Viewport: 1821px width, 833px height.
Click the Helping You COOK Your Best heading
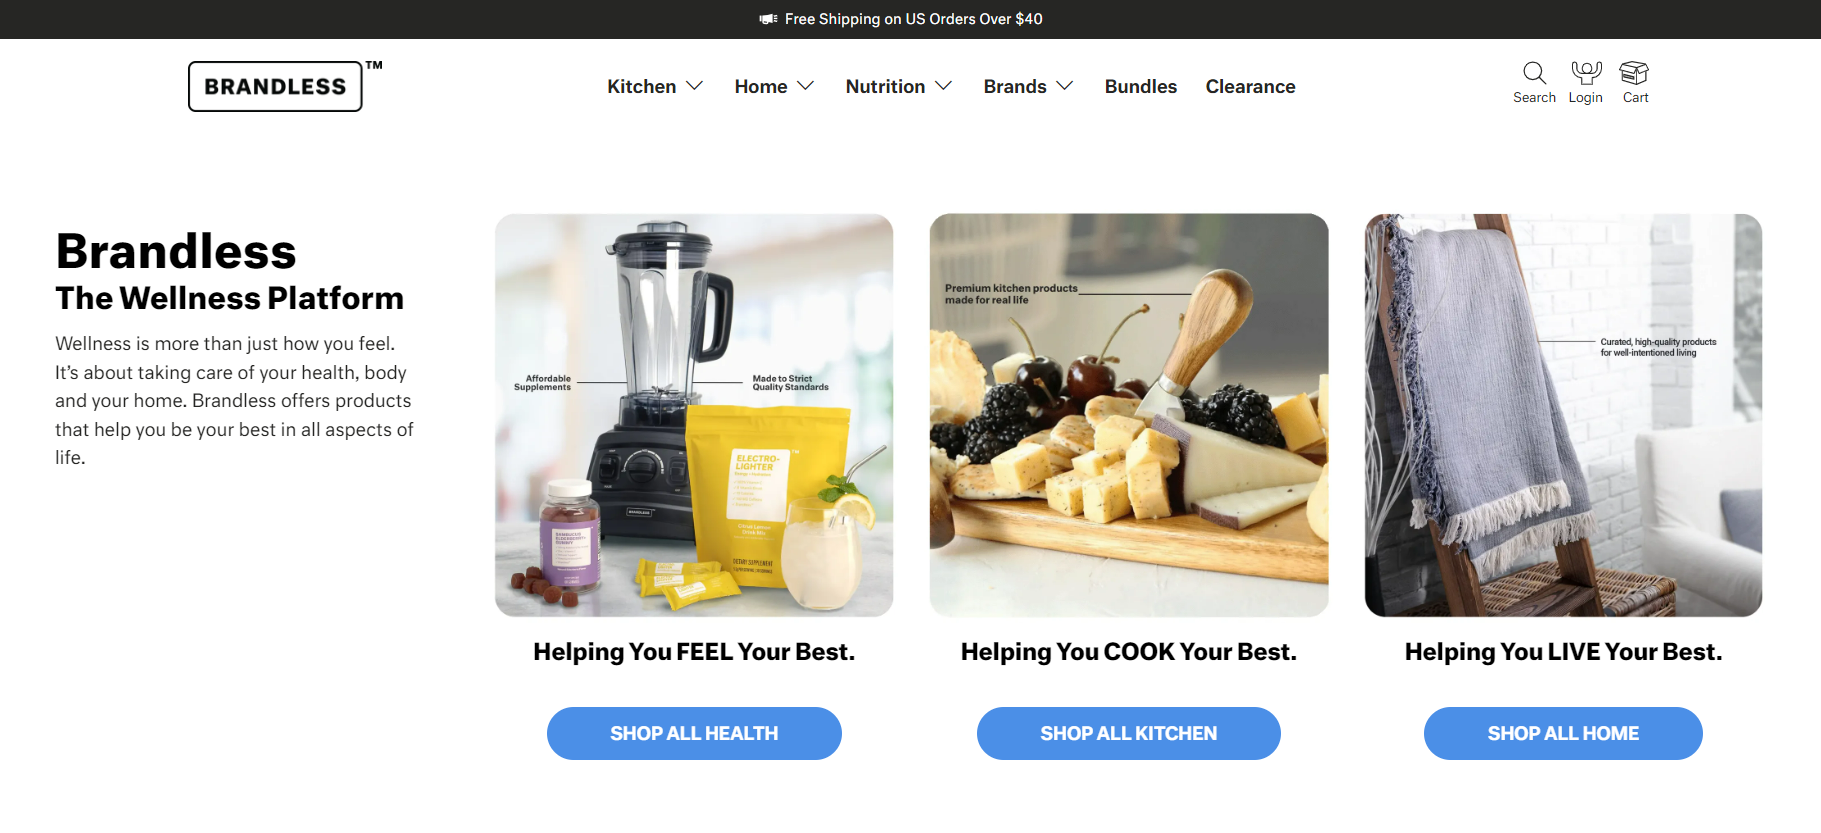point(1129,652)
